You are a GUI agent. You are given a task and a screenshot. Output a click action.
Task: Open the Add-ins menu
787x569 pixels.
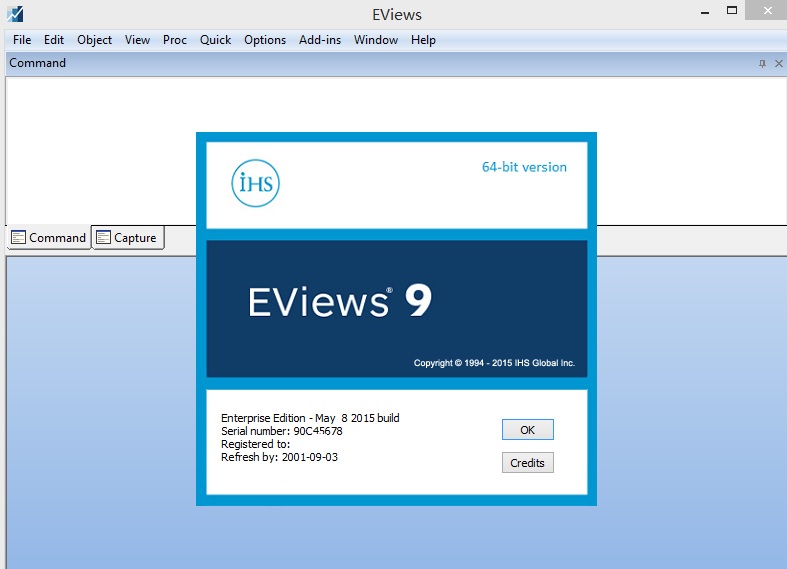[320, 40]
